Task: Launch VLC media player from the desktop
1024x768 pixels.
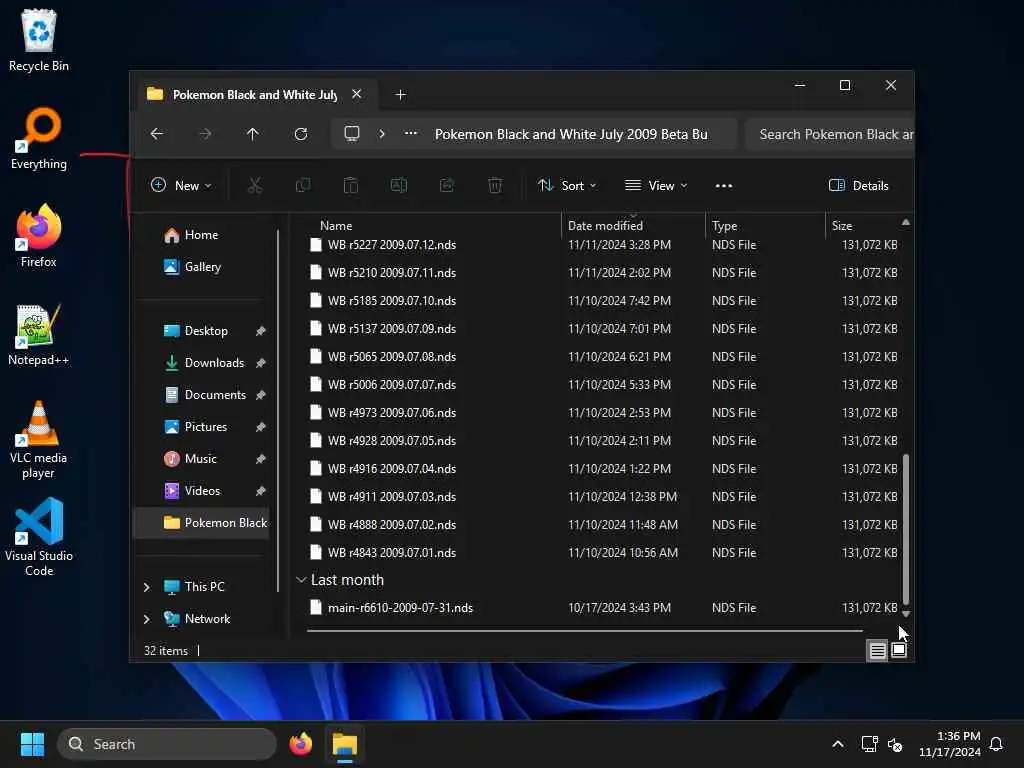Action: (x=39, y=440)
